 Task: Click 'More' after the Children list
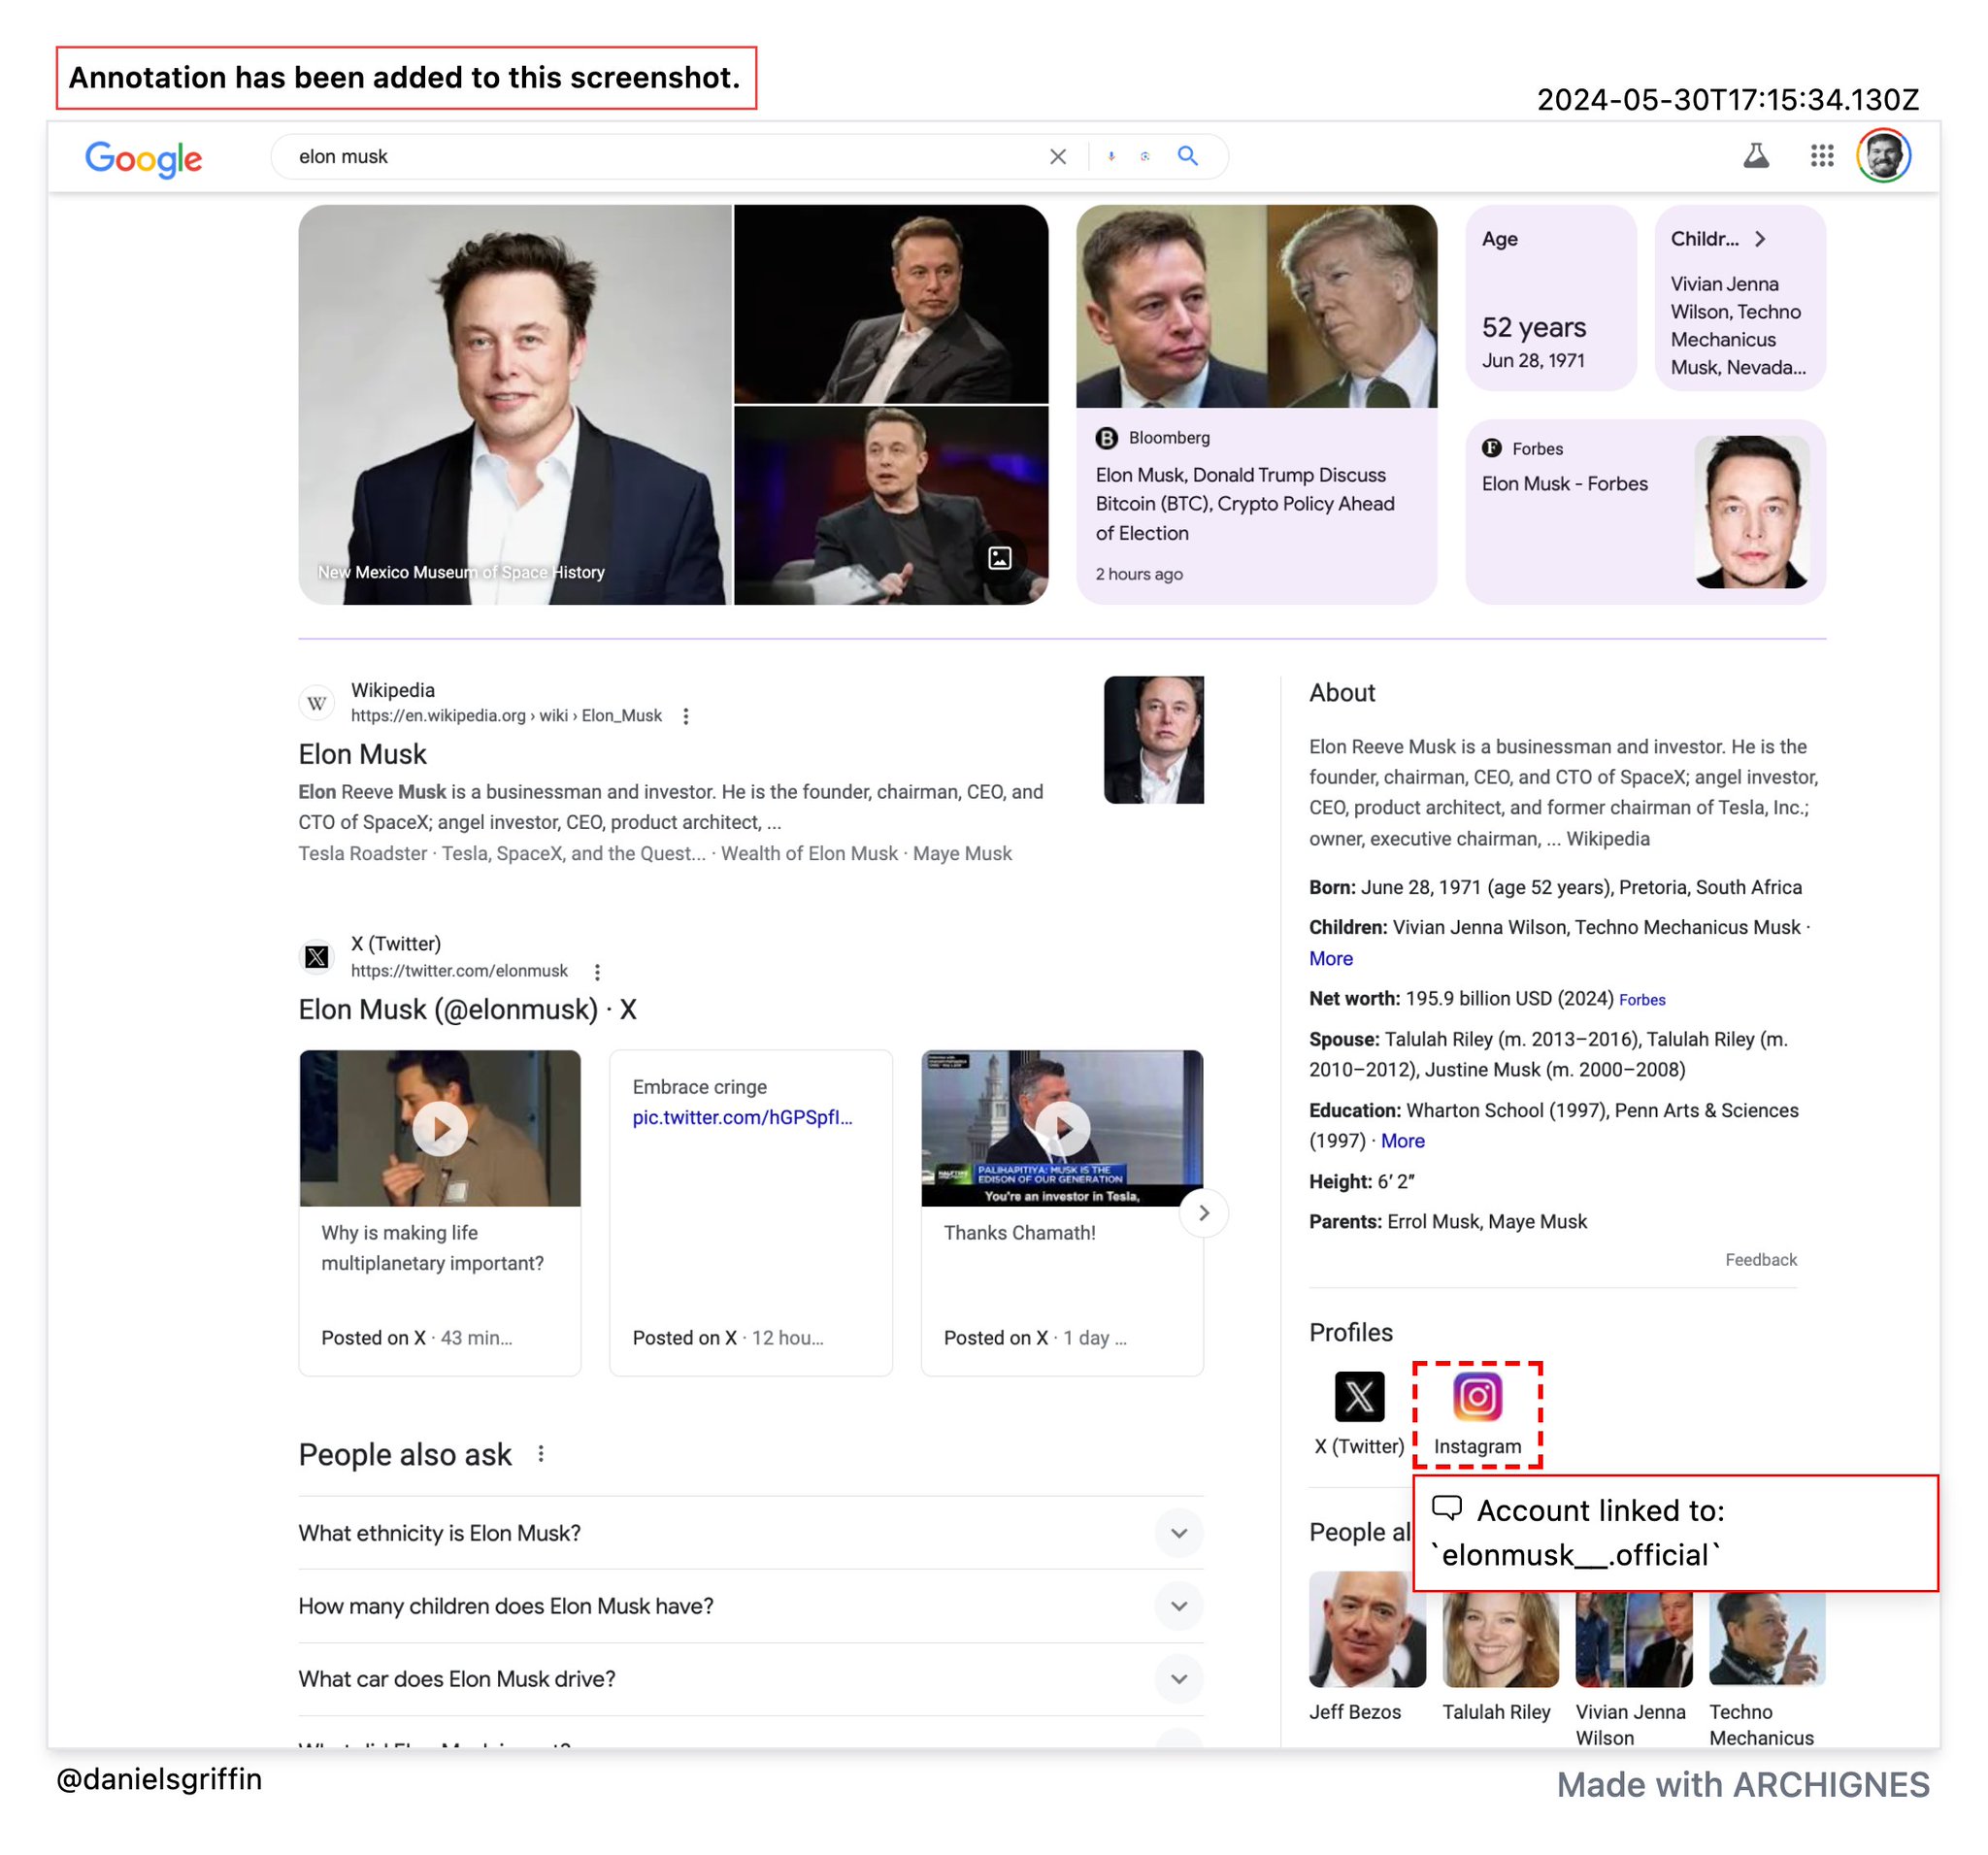pos(1331,958)
